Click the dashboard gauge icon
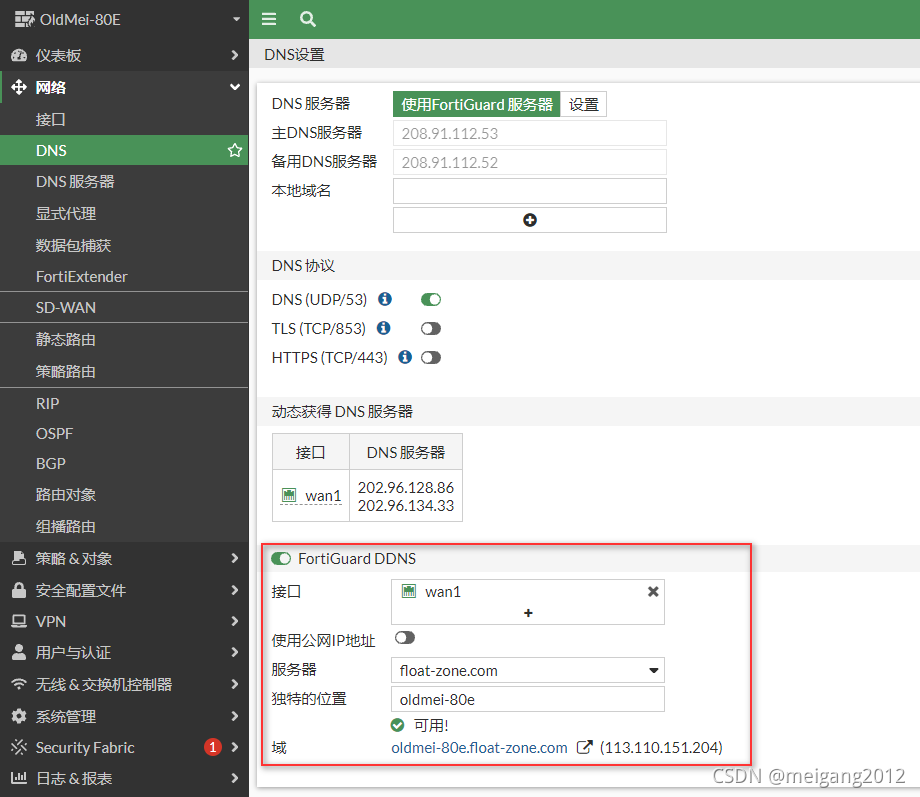 (x=19, y=55)
